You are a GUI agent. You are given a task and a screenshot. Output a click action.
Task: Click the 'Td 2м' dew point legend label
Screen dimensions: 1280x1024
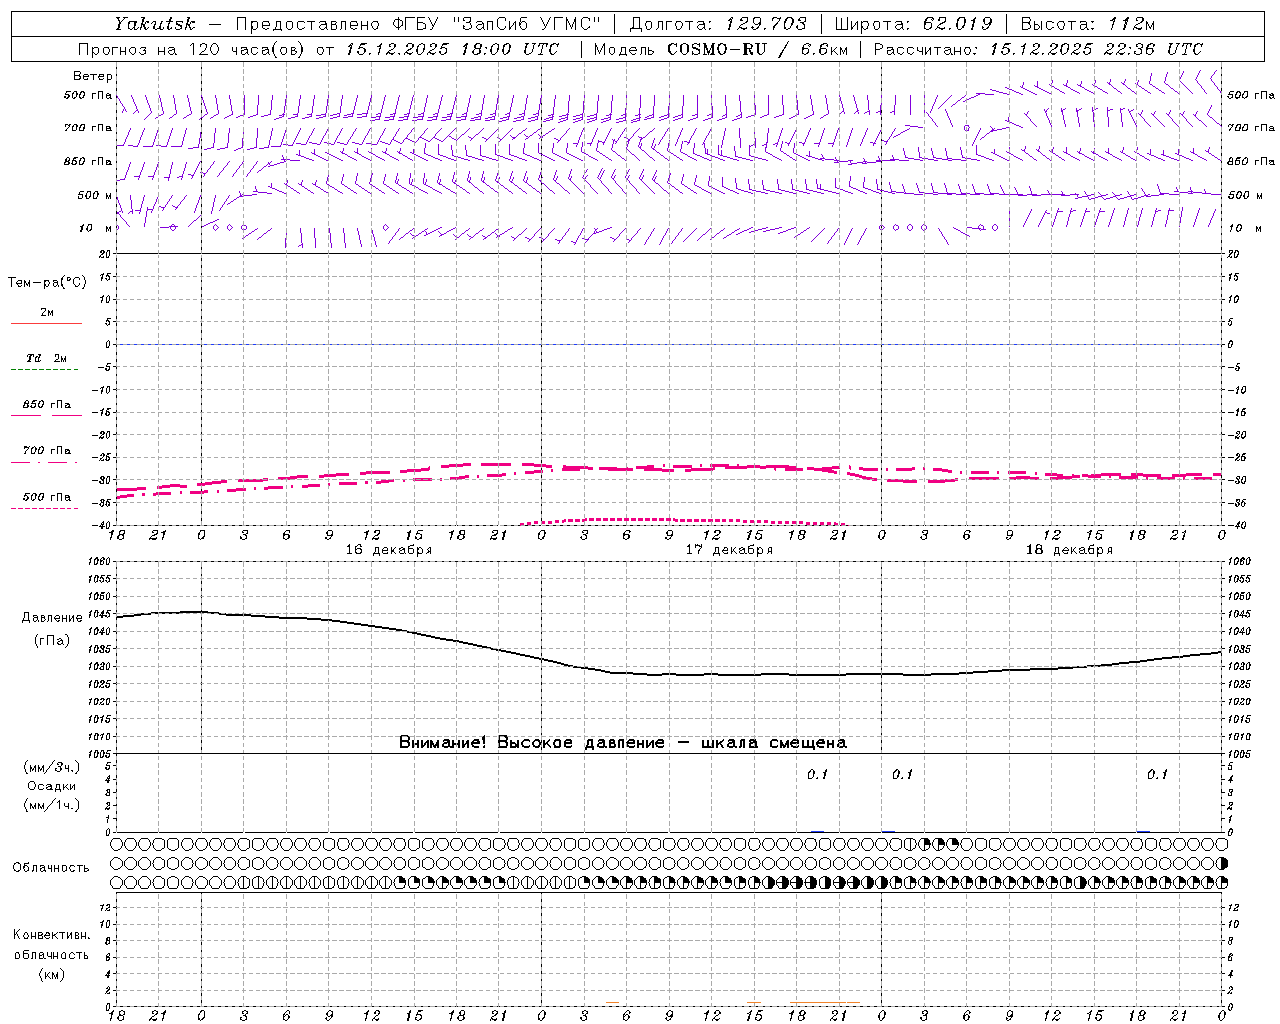47,358
